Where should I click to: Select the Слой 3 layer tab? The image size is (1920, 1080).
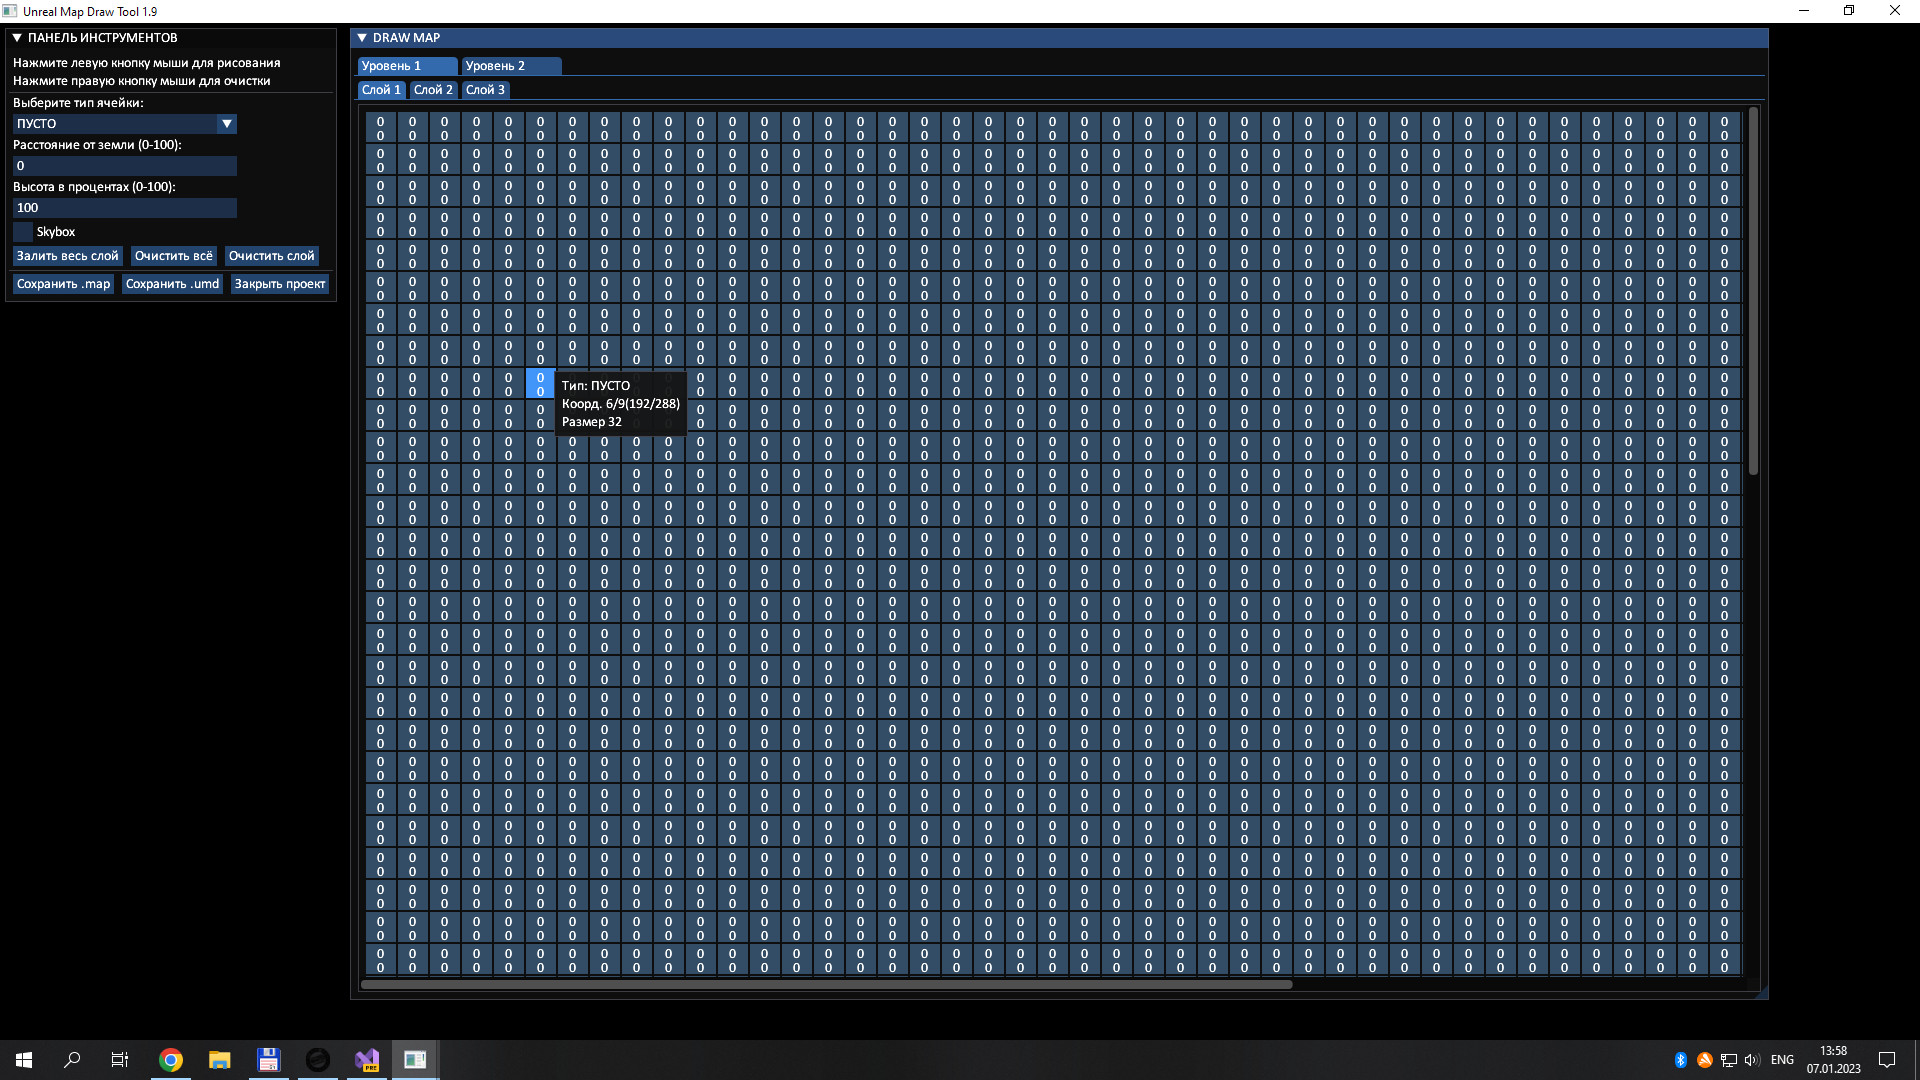coord(485,89)
